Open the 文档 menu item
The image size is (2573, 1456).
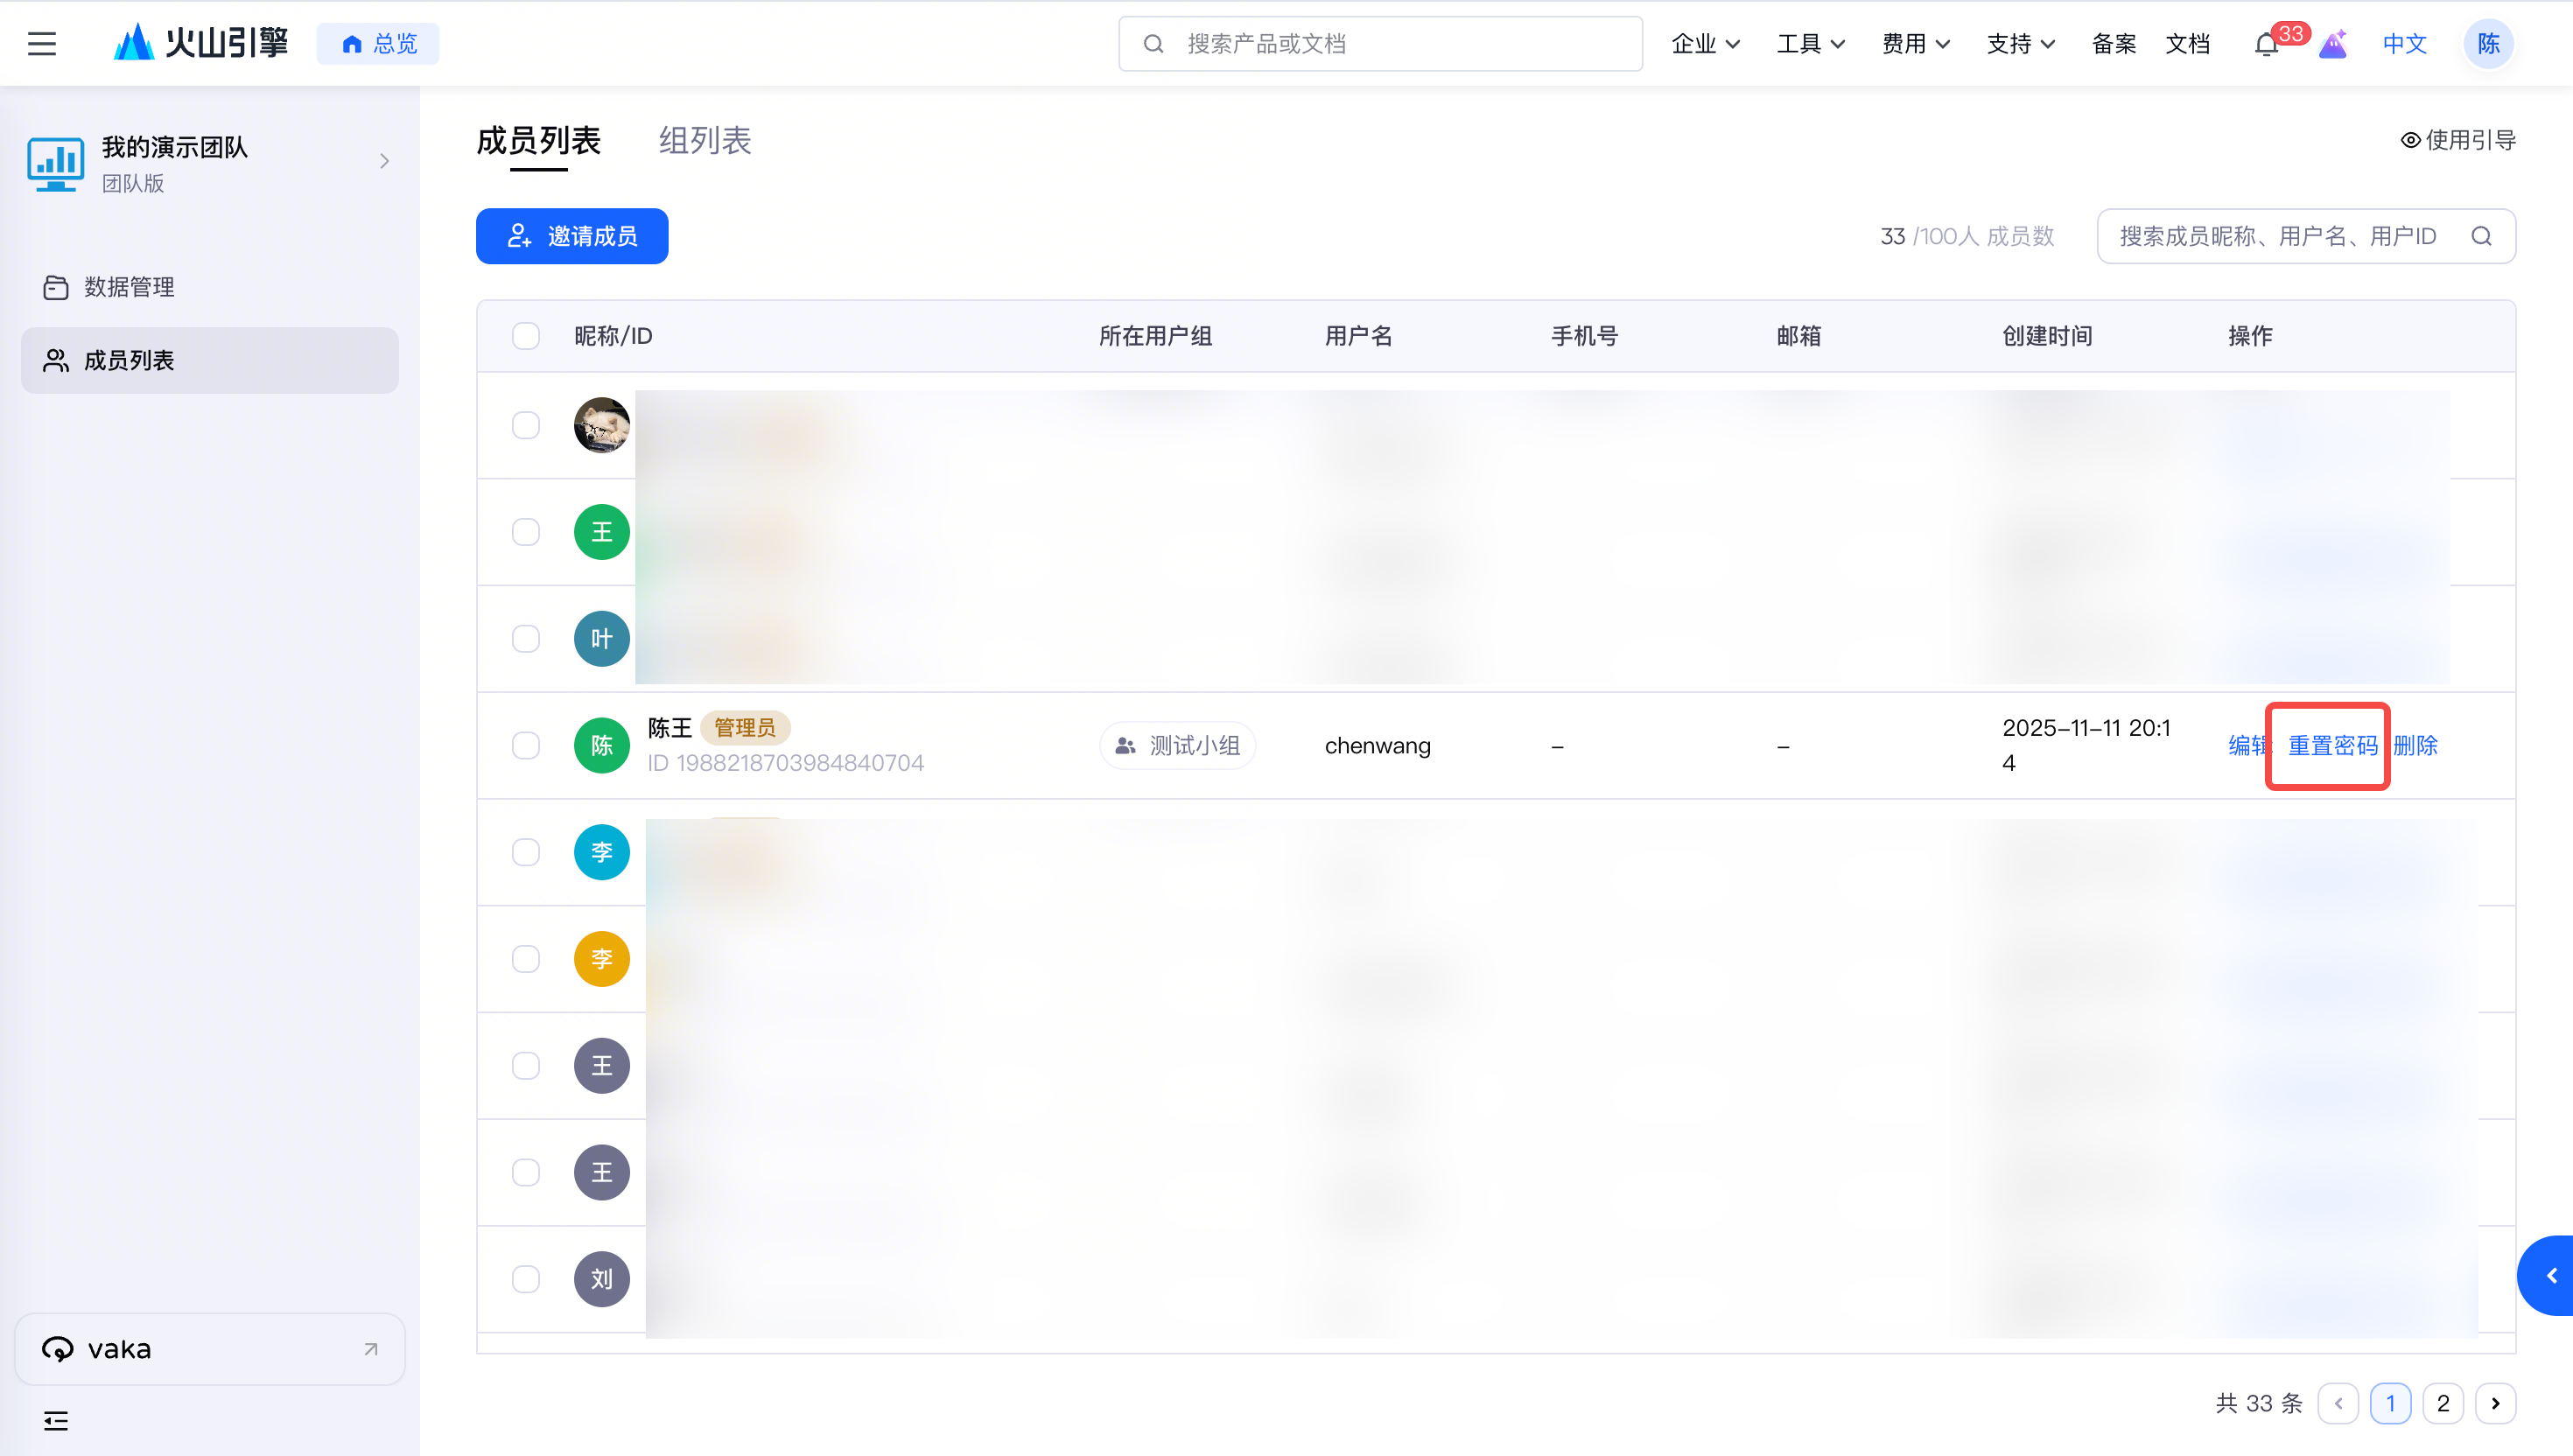point(2187,44)
